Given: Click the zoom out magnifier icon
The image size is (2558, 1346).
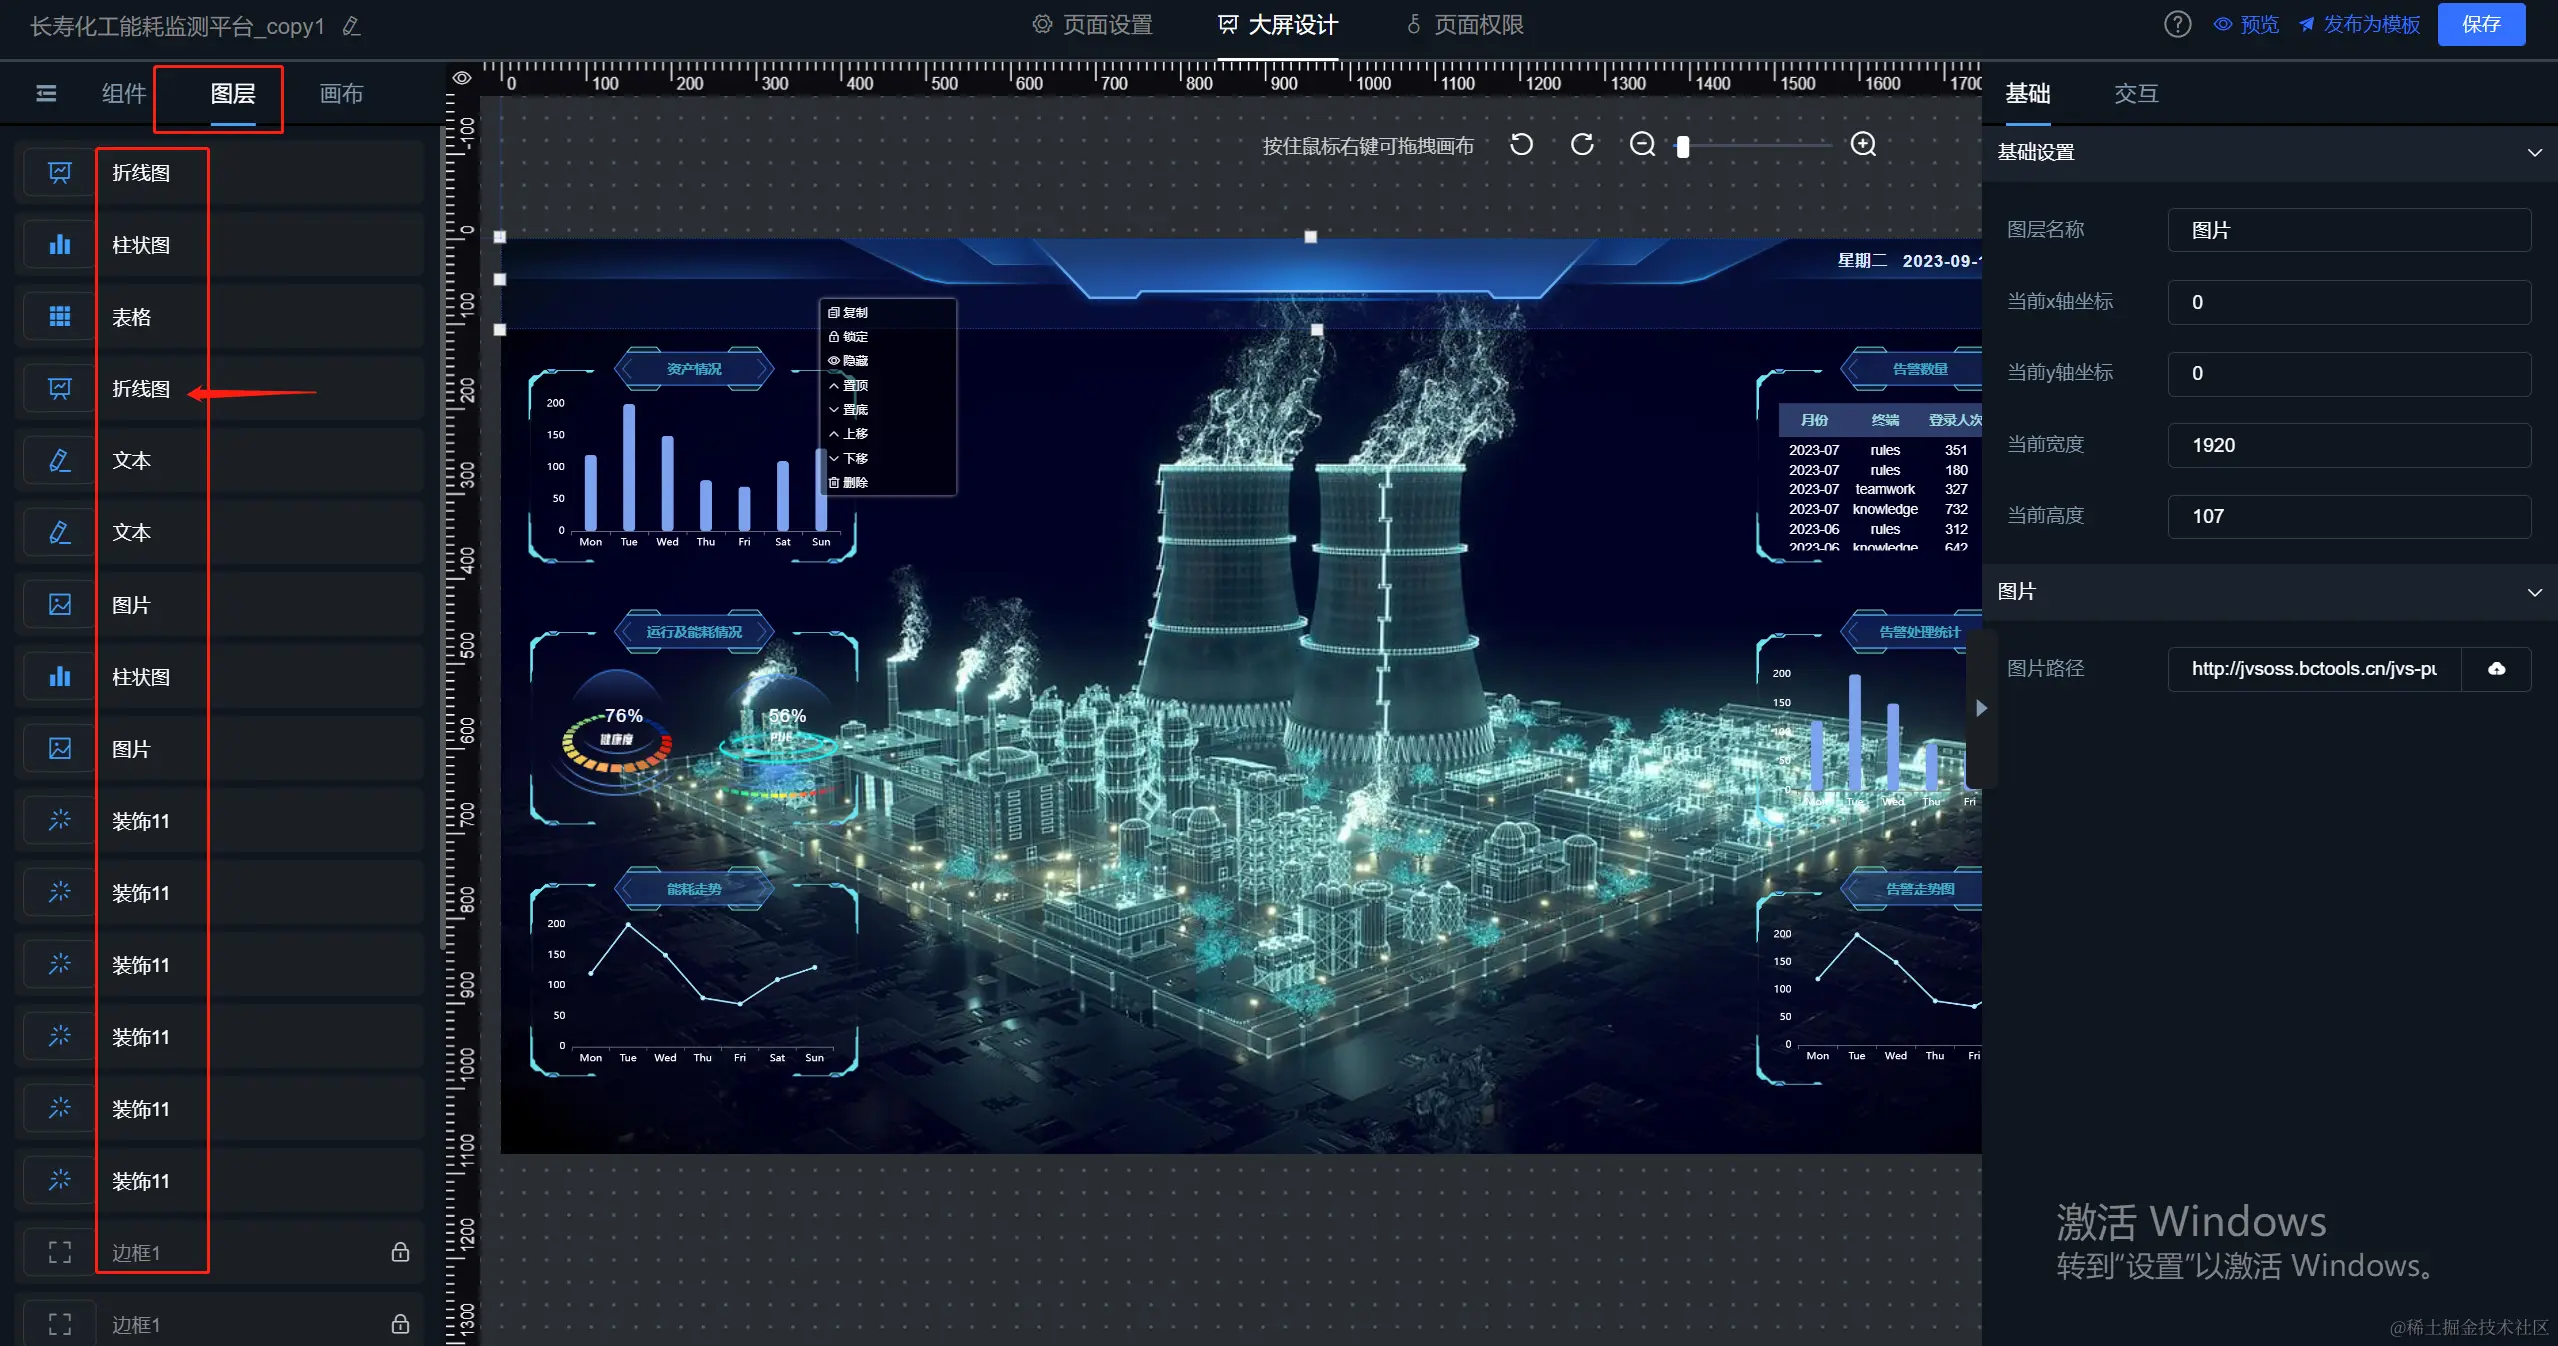Looking at the screenshot, I should click(x=1642, y=145).
